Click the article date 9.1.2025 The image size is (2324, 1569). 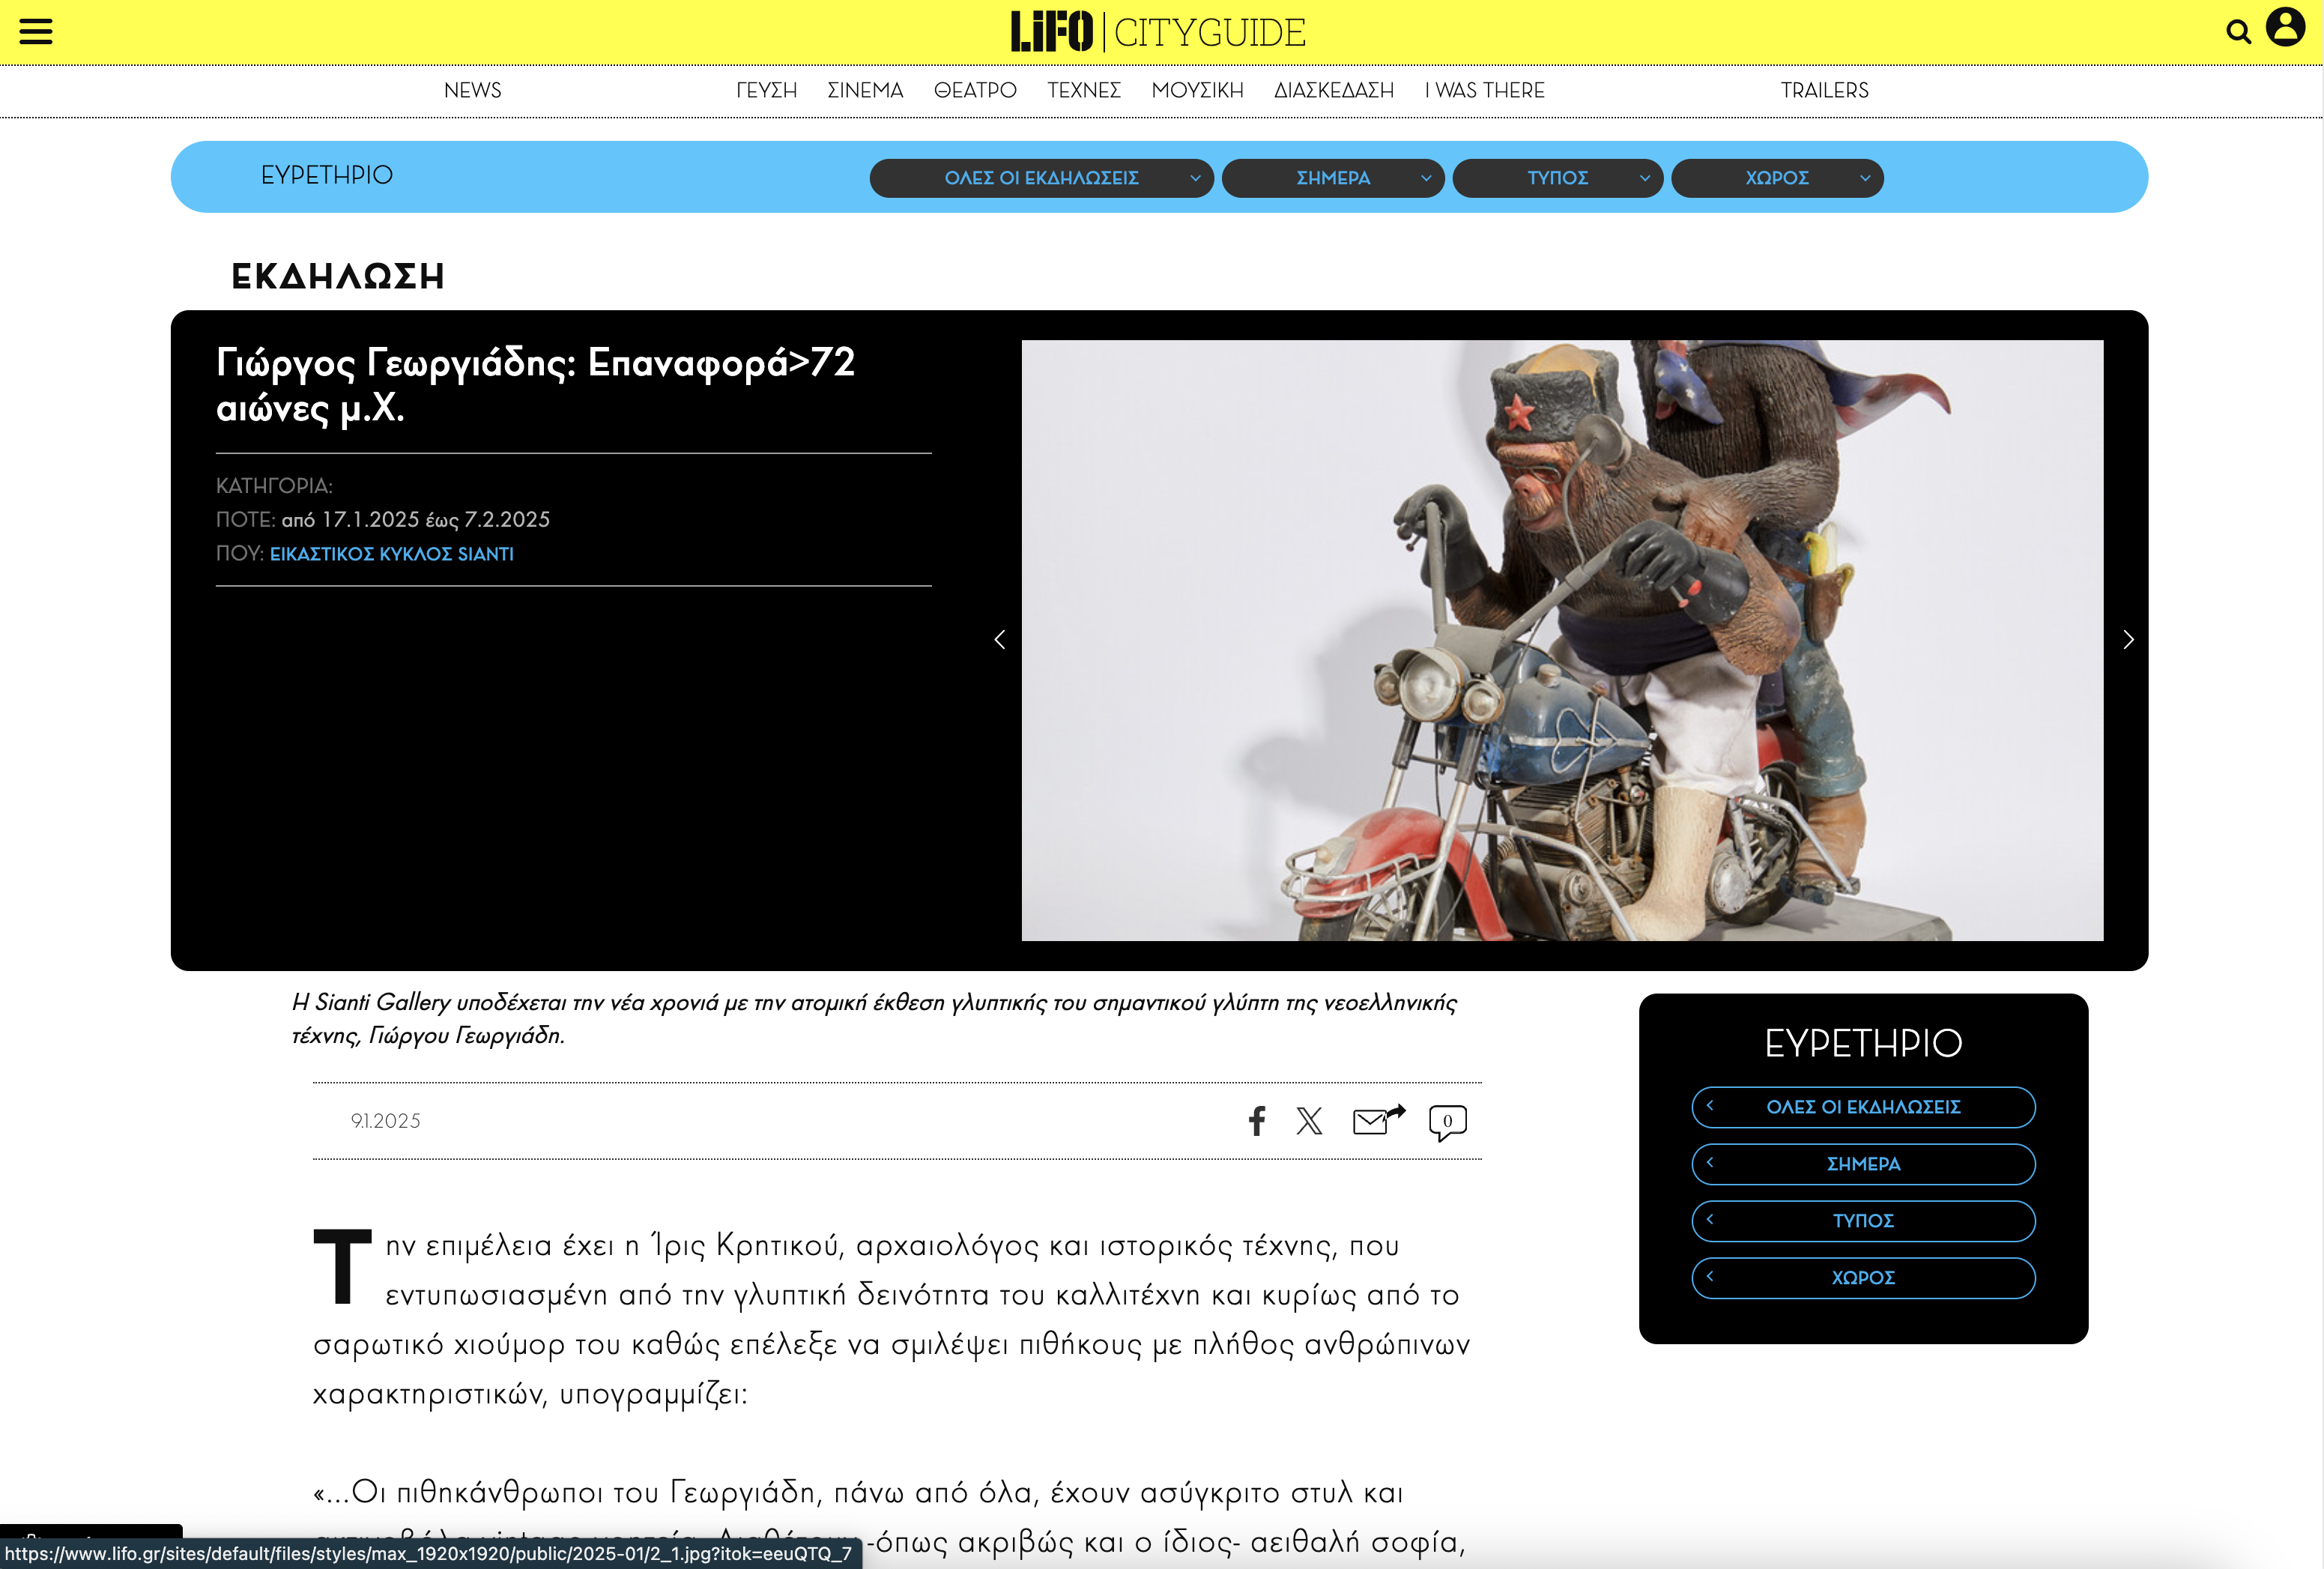tap(385, 1121)
